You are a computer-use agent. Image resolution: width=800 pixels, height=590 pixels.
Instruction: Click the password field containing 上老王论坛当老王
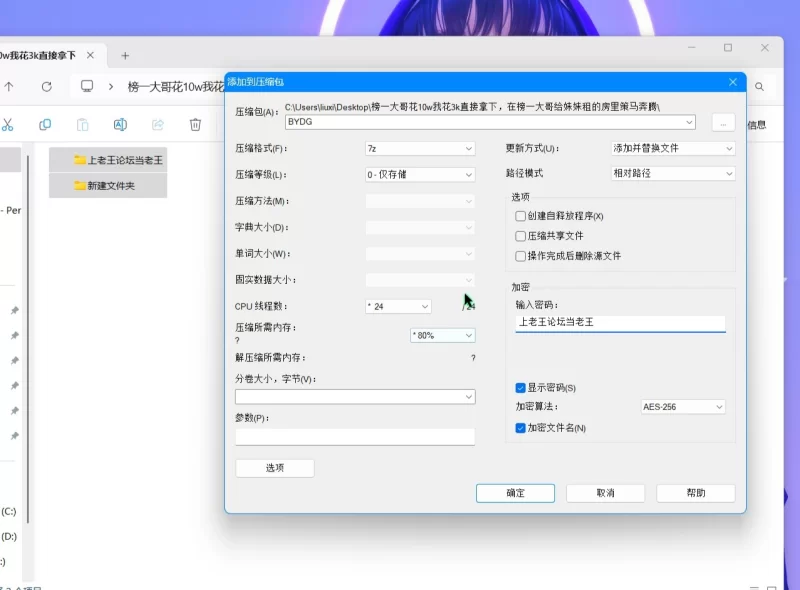[x=620, y=323]
